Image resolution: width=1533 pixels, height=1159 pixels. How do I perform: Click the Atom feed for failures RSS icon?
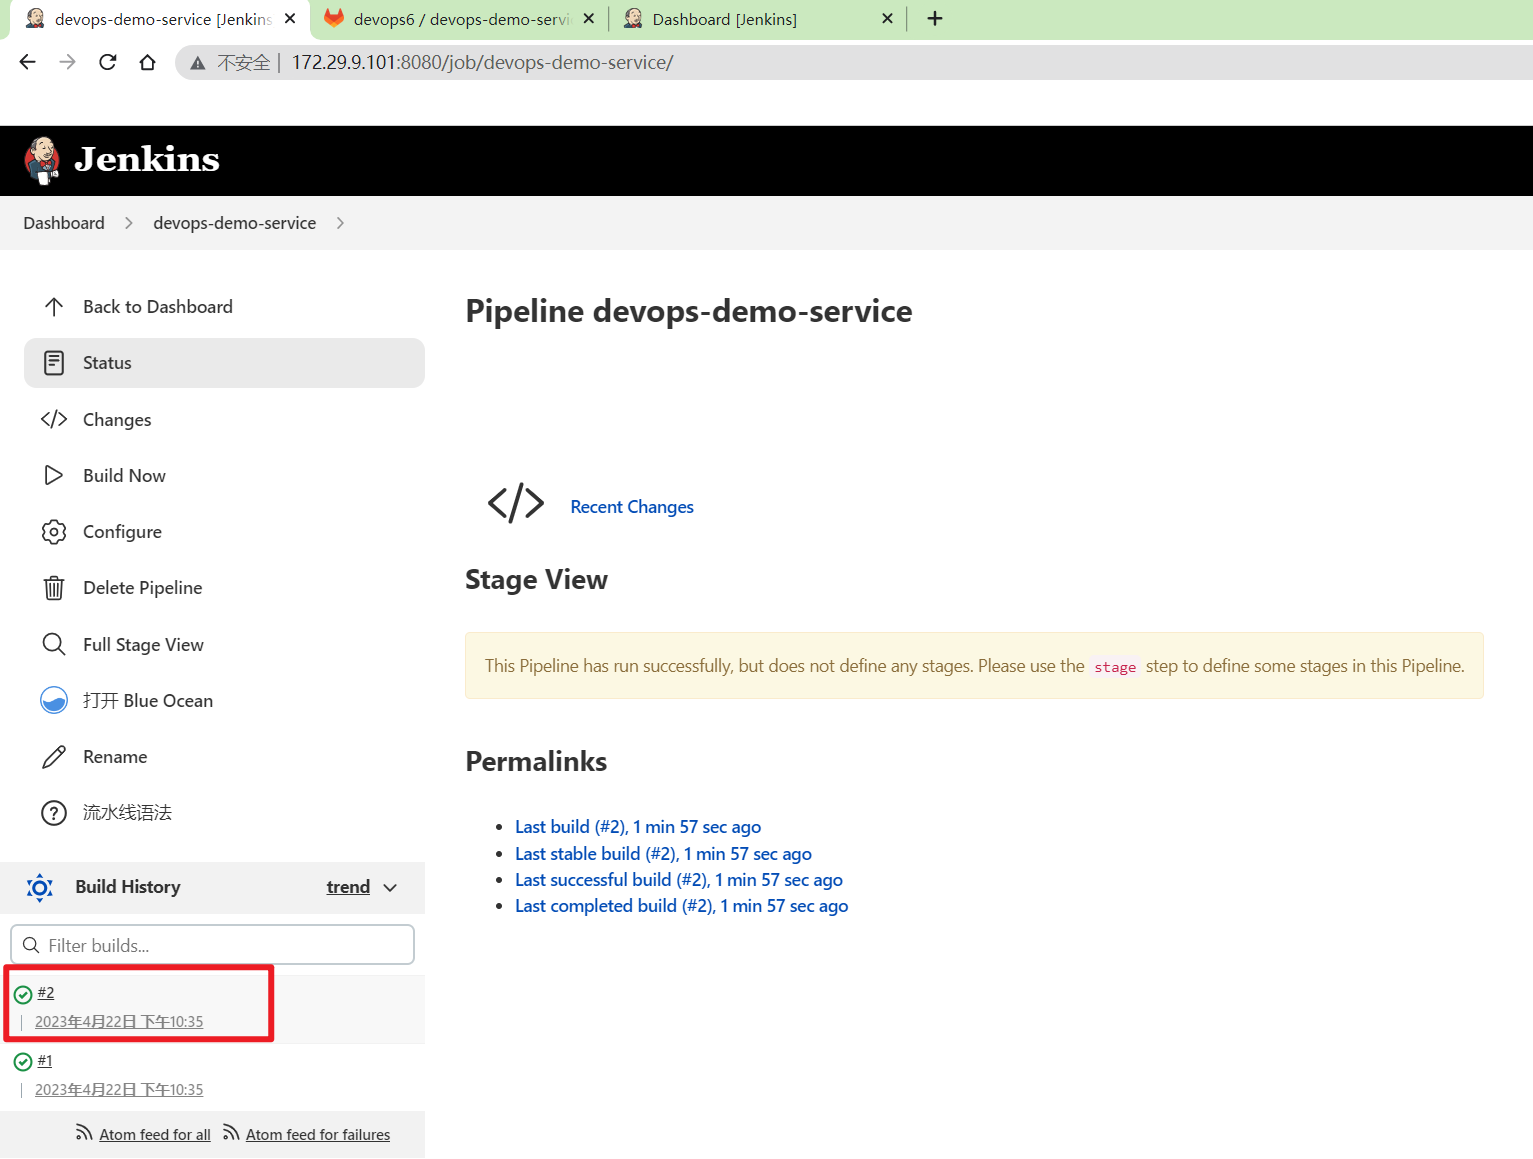(231, 1133)
